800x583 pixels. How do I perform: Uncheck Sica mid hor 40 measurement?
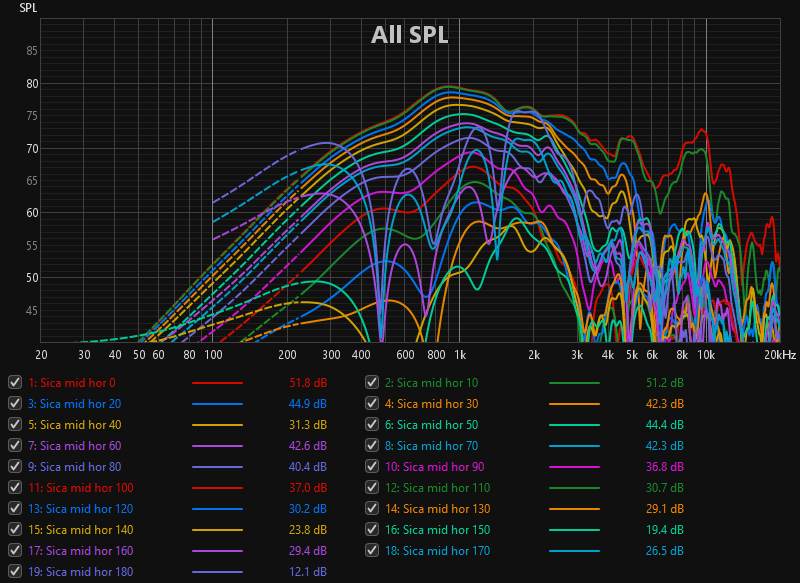(x=15, y=424)
